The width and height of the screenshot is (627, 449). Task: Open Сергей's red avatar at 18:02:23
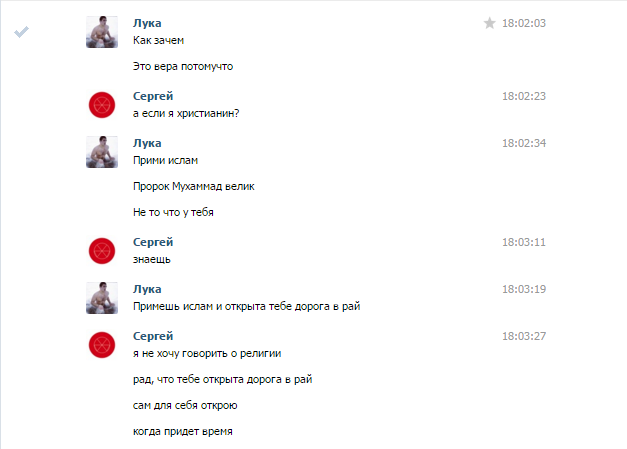click(x=102, y=105)
